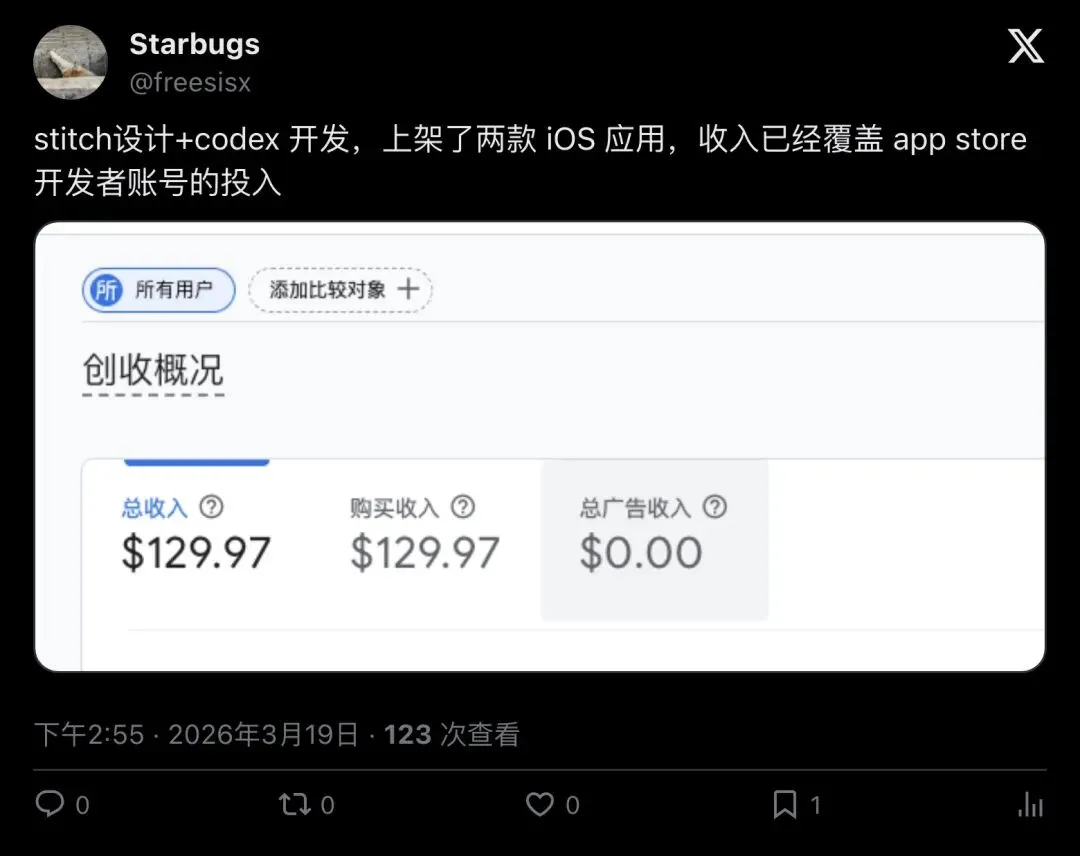Image resolution: width=1080 pixels, height=856 pixels.
Task: Click help icon beside 总广告收入
Action: click(x=714, y=507)
